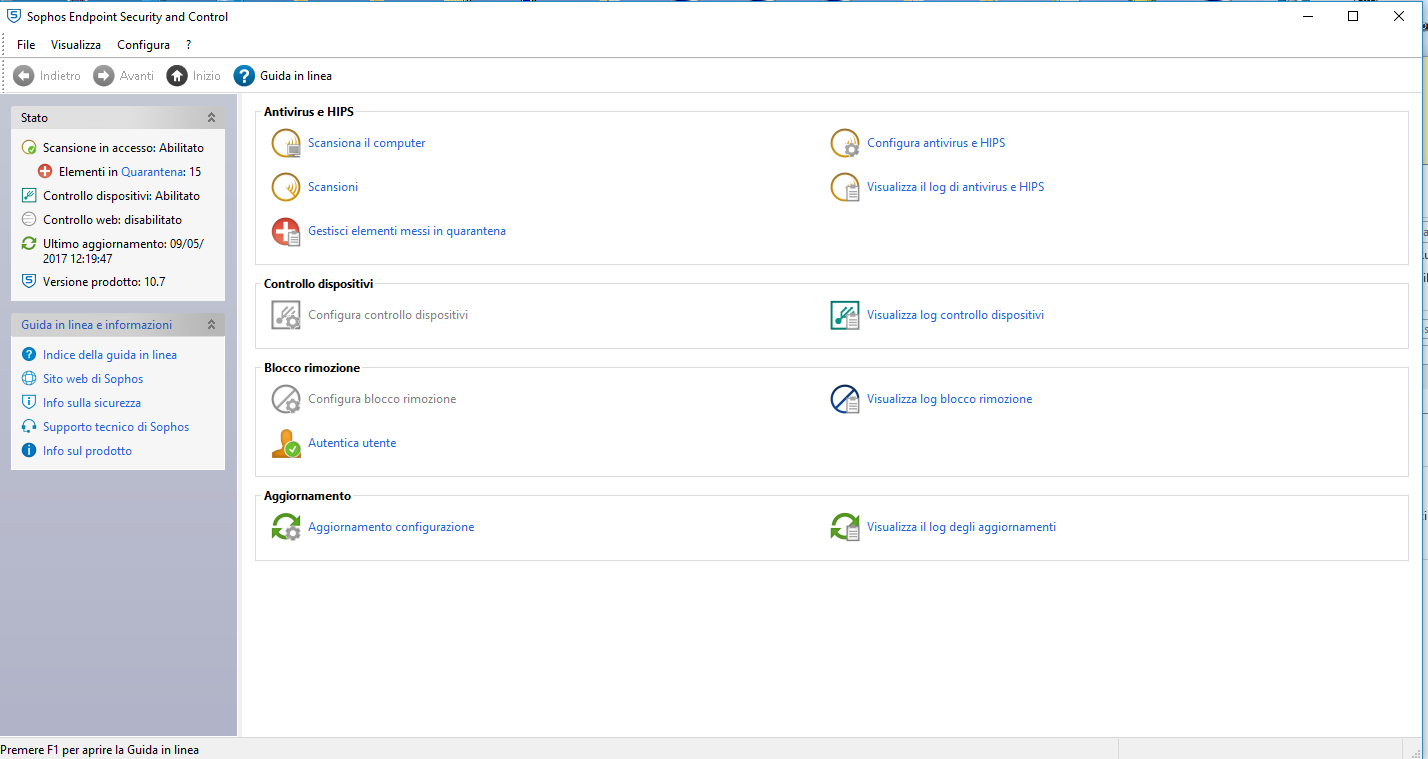Click the Versione prodotto shield icon

point(29,282)
